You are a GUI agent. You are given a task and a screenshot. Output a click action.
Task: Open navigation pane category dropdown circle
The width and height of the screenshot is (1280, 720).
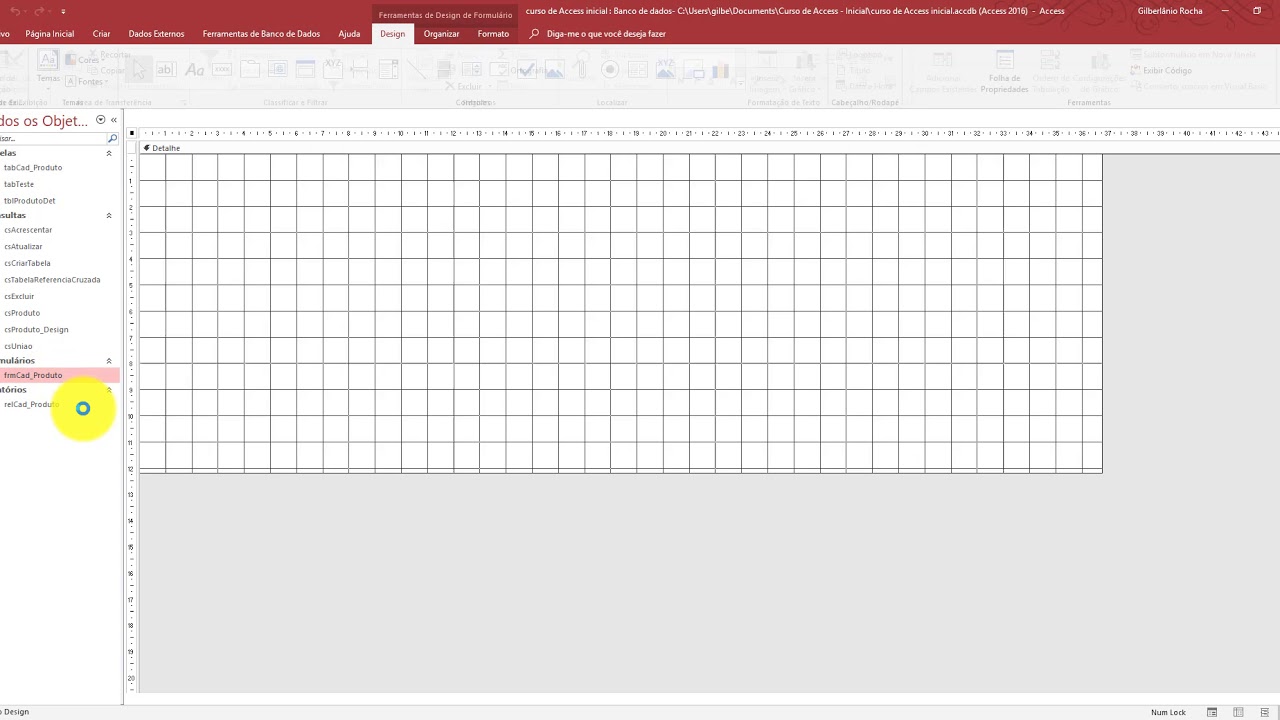[x=100, y=120]
